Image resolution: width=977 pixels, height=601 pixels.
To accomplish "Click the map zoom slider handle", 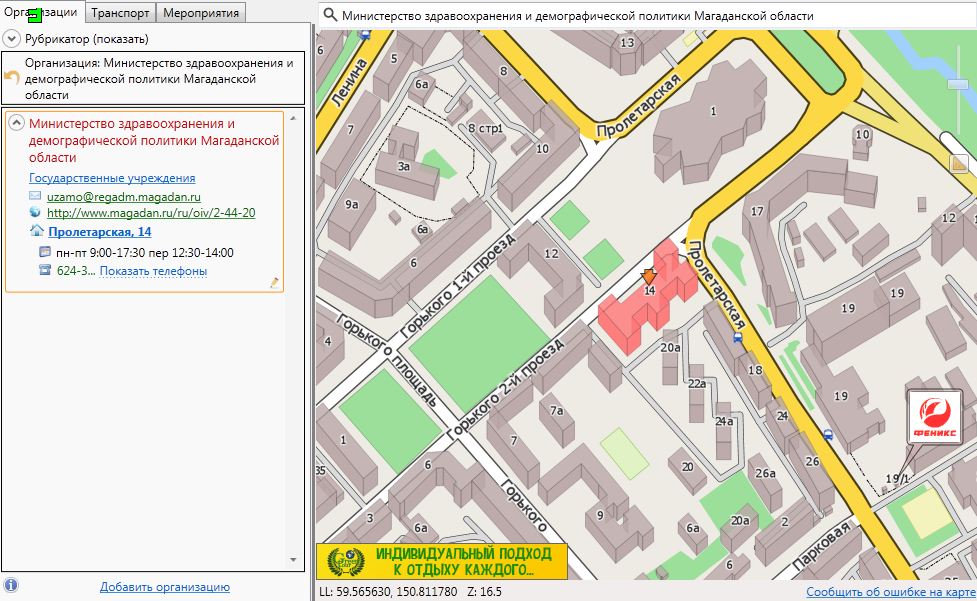I will click(x=958, y=84).
